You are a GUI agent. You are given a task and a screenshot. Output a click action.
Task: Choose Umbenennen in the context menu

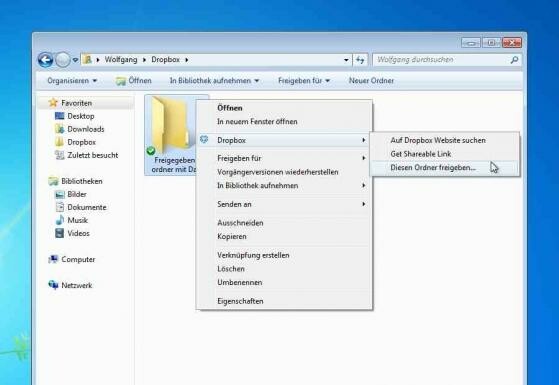coord(284,282)
